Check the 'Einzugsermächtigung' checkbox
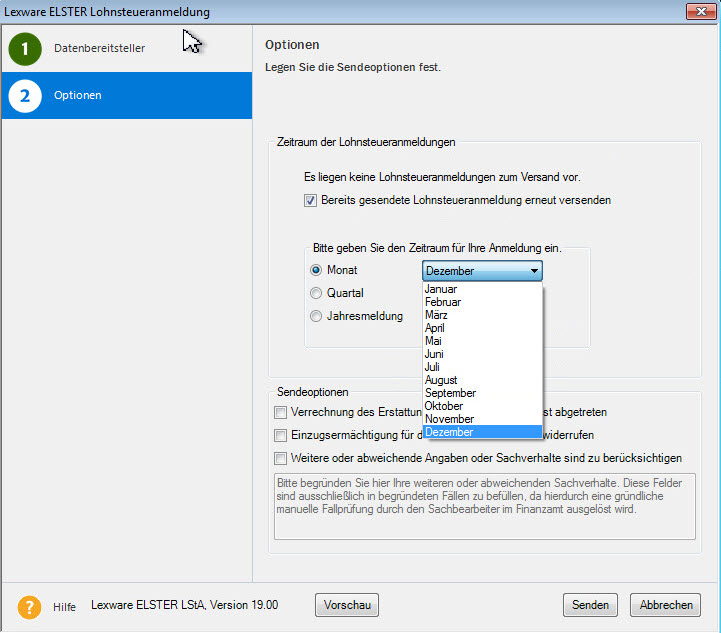 (281, 435)
